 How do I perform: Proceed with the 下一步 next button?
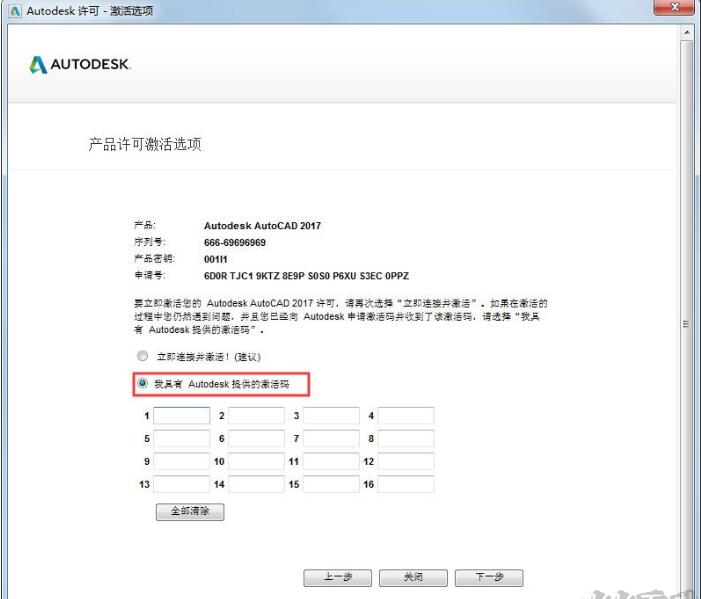pyautogui.click(x=489, y=577)
